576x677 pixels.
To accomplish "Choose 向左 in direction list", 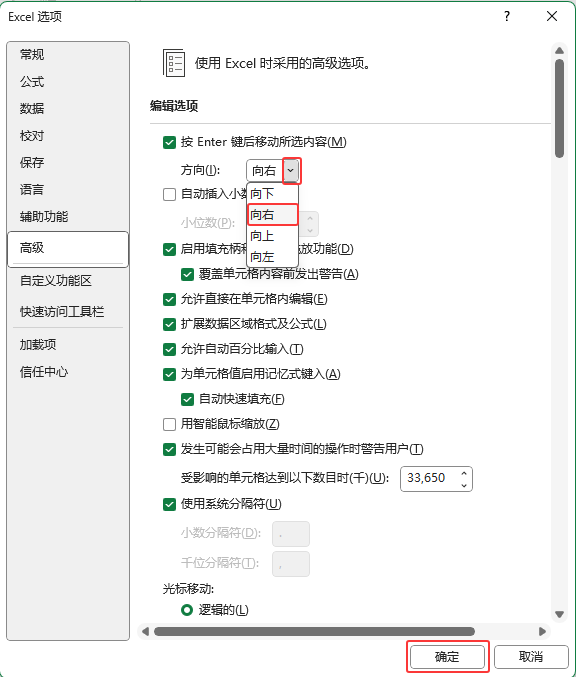I will click(x=272, y=257).
